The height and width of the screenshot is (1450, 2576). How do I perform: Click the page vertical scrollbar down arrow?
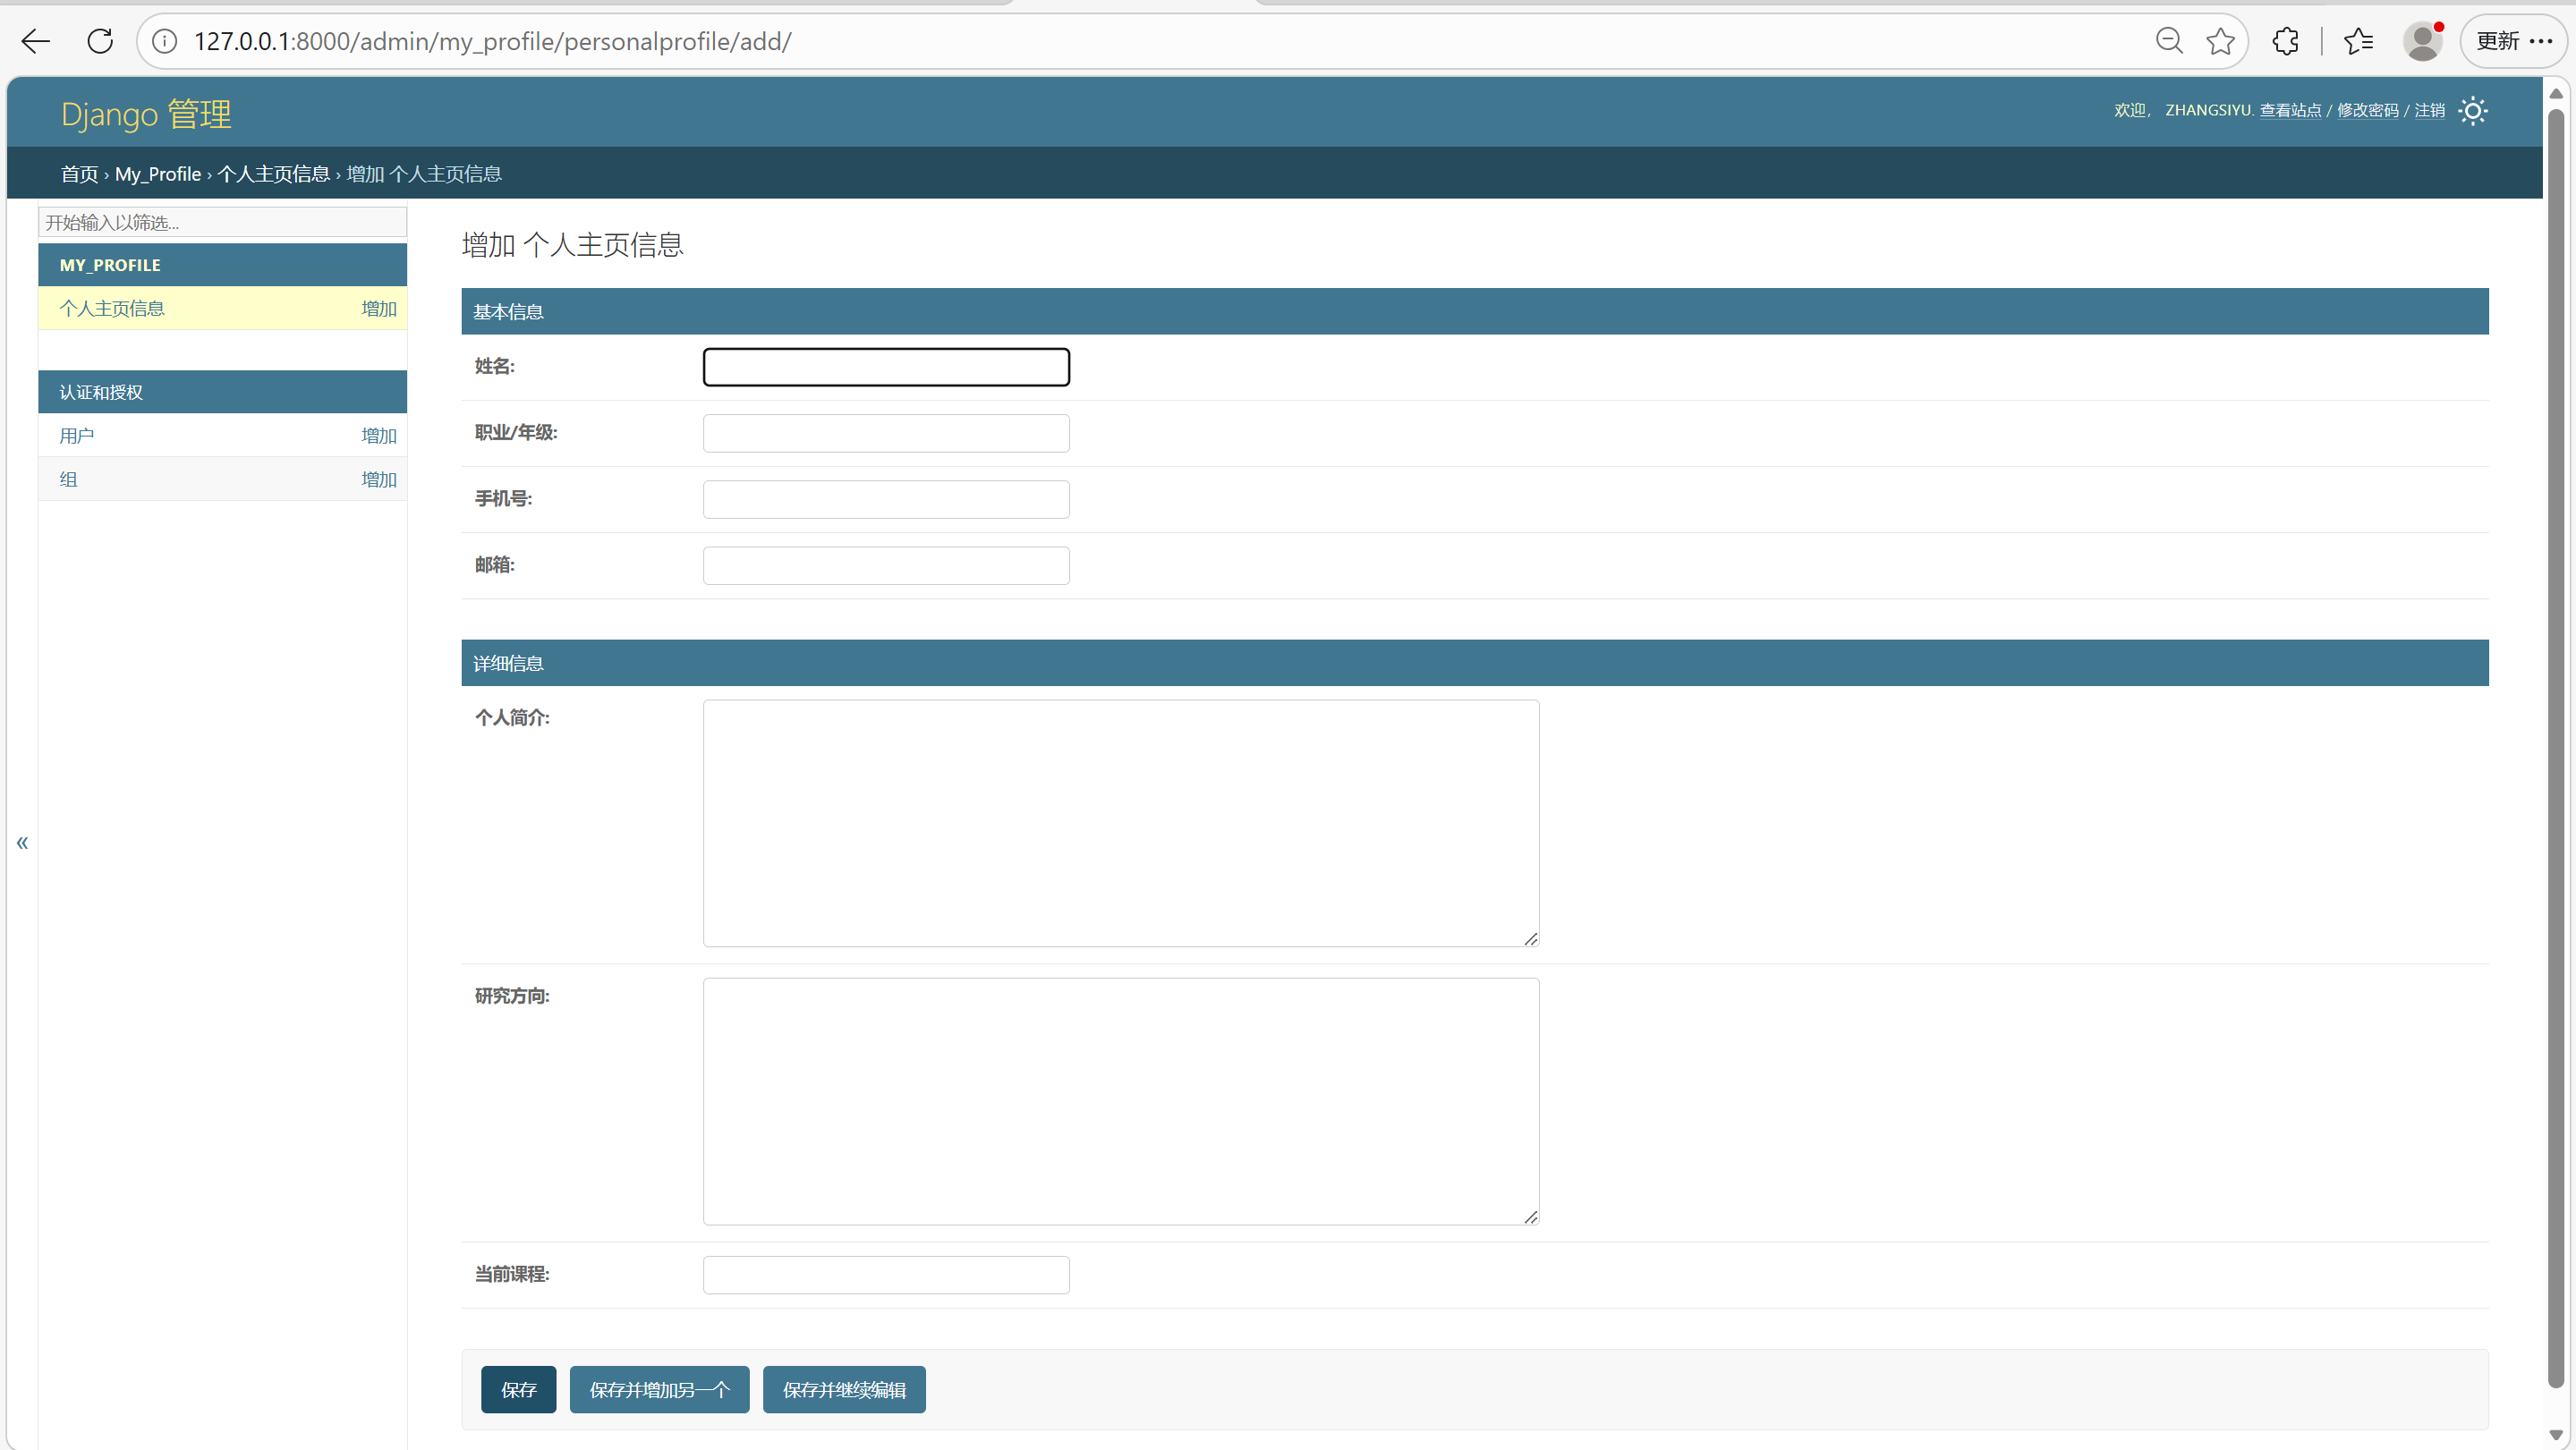[2556, 1435]
